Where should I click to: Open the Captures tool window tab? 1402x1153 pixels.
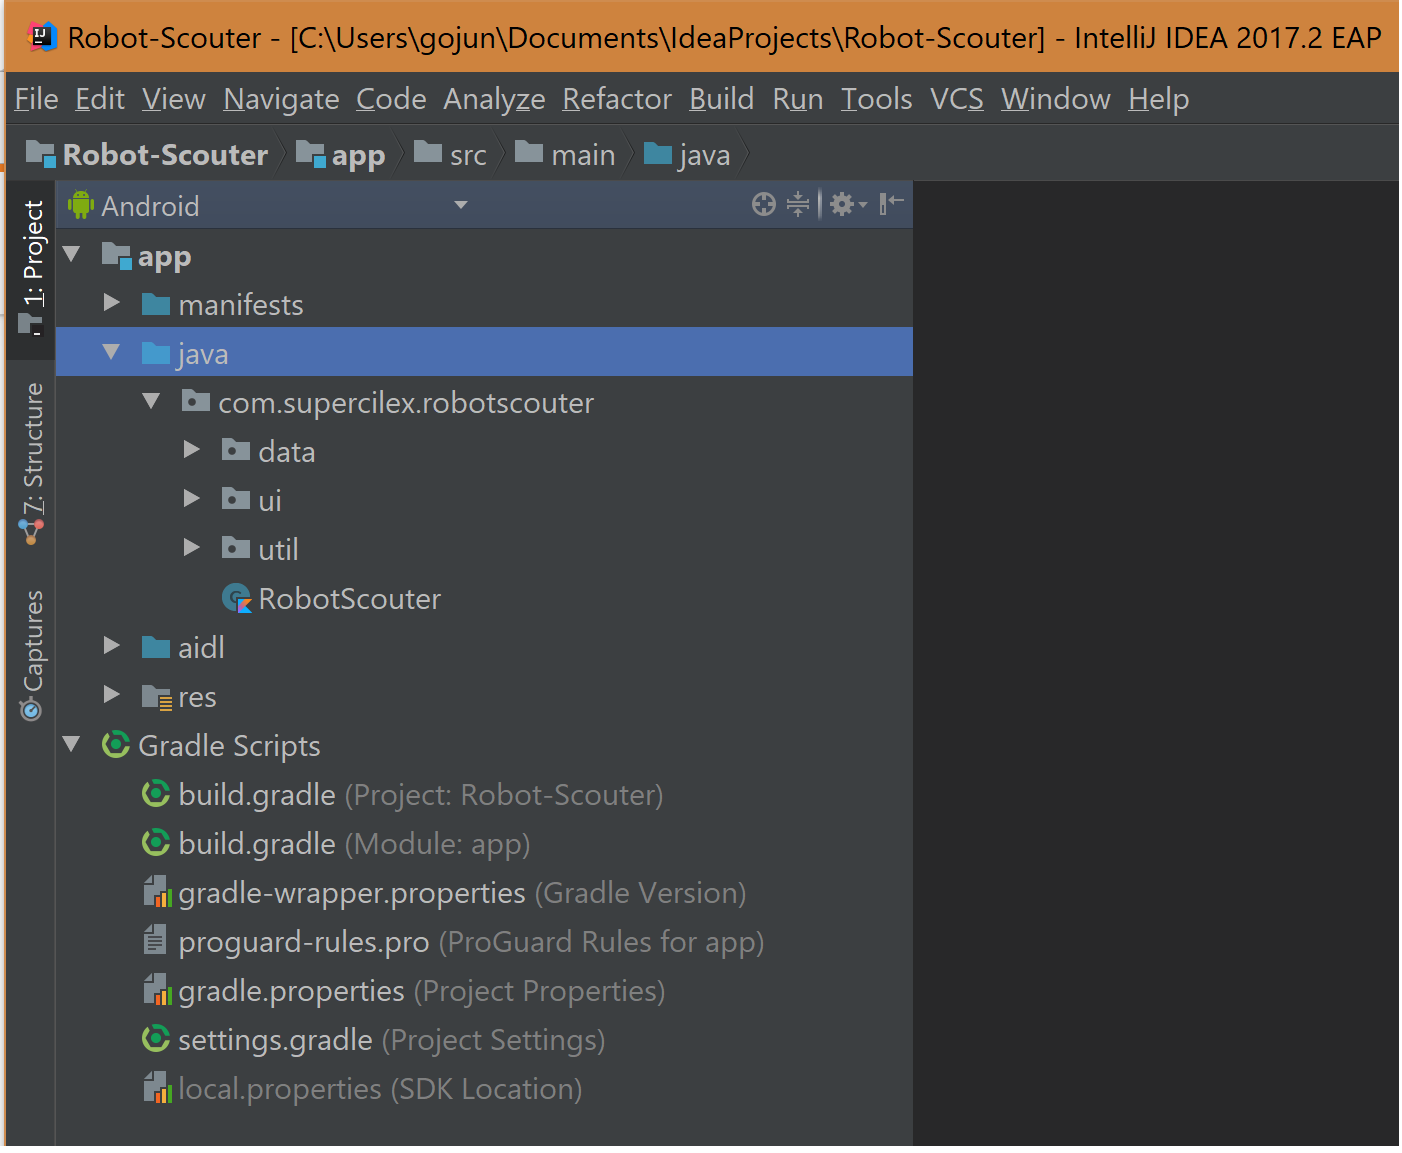[32, 655]
